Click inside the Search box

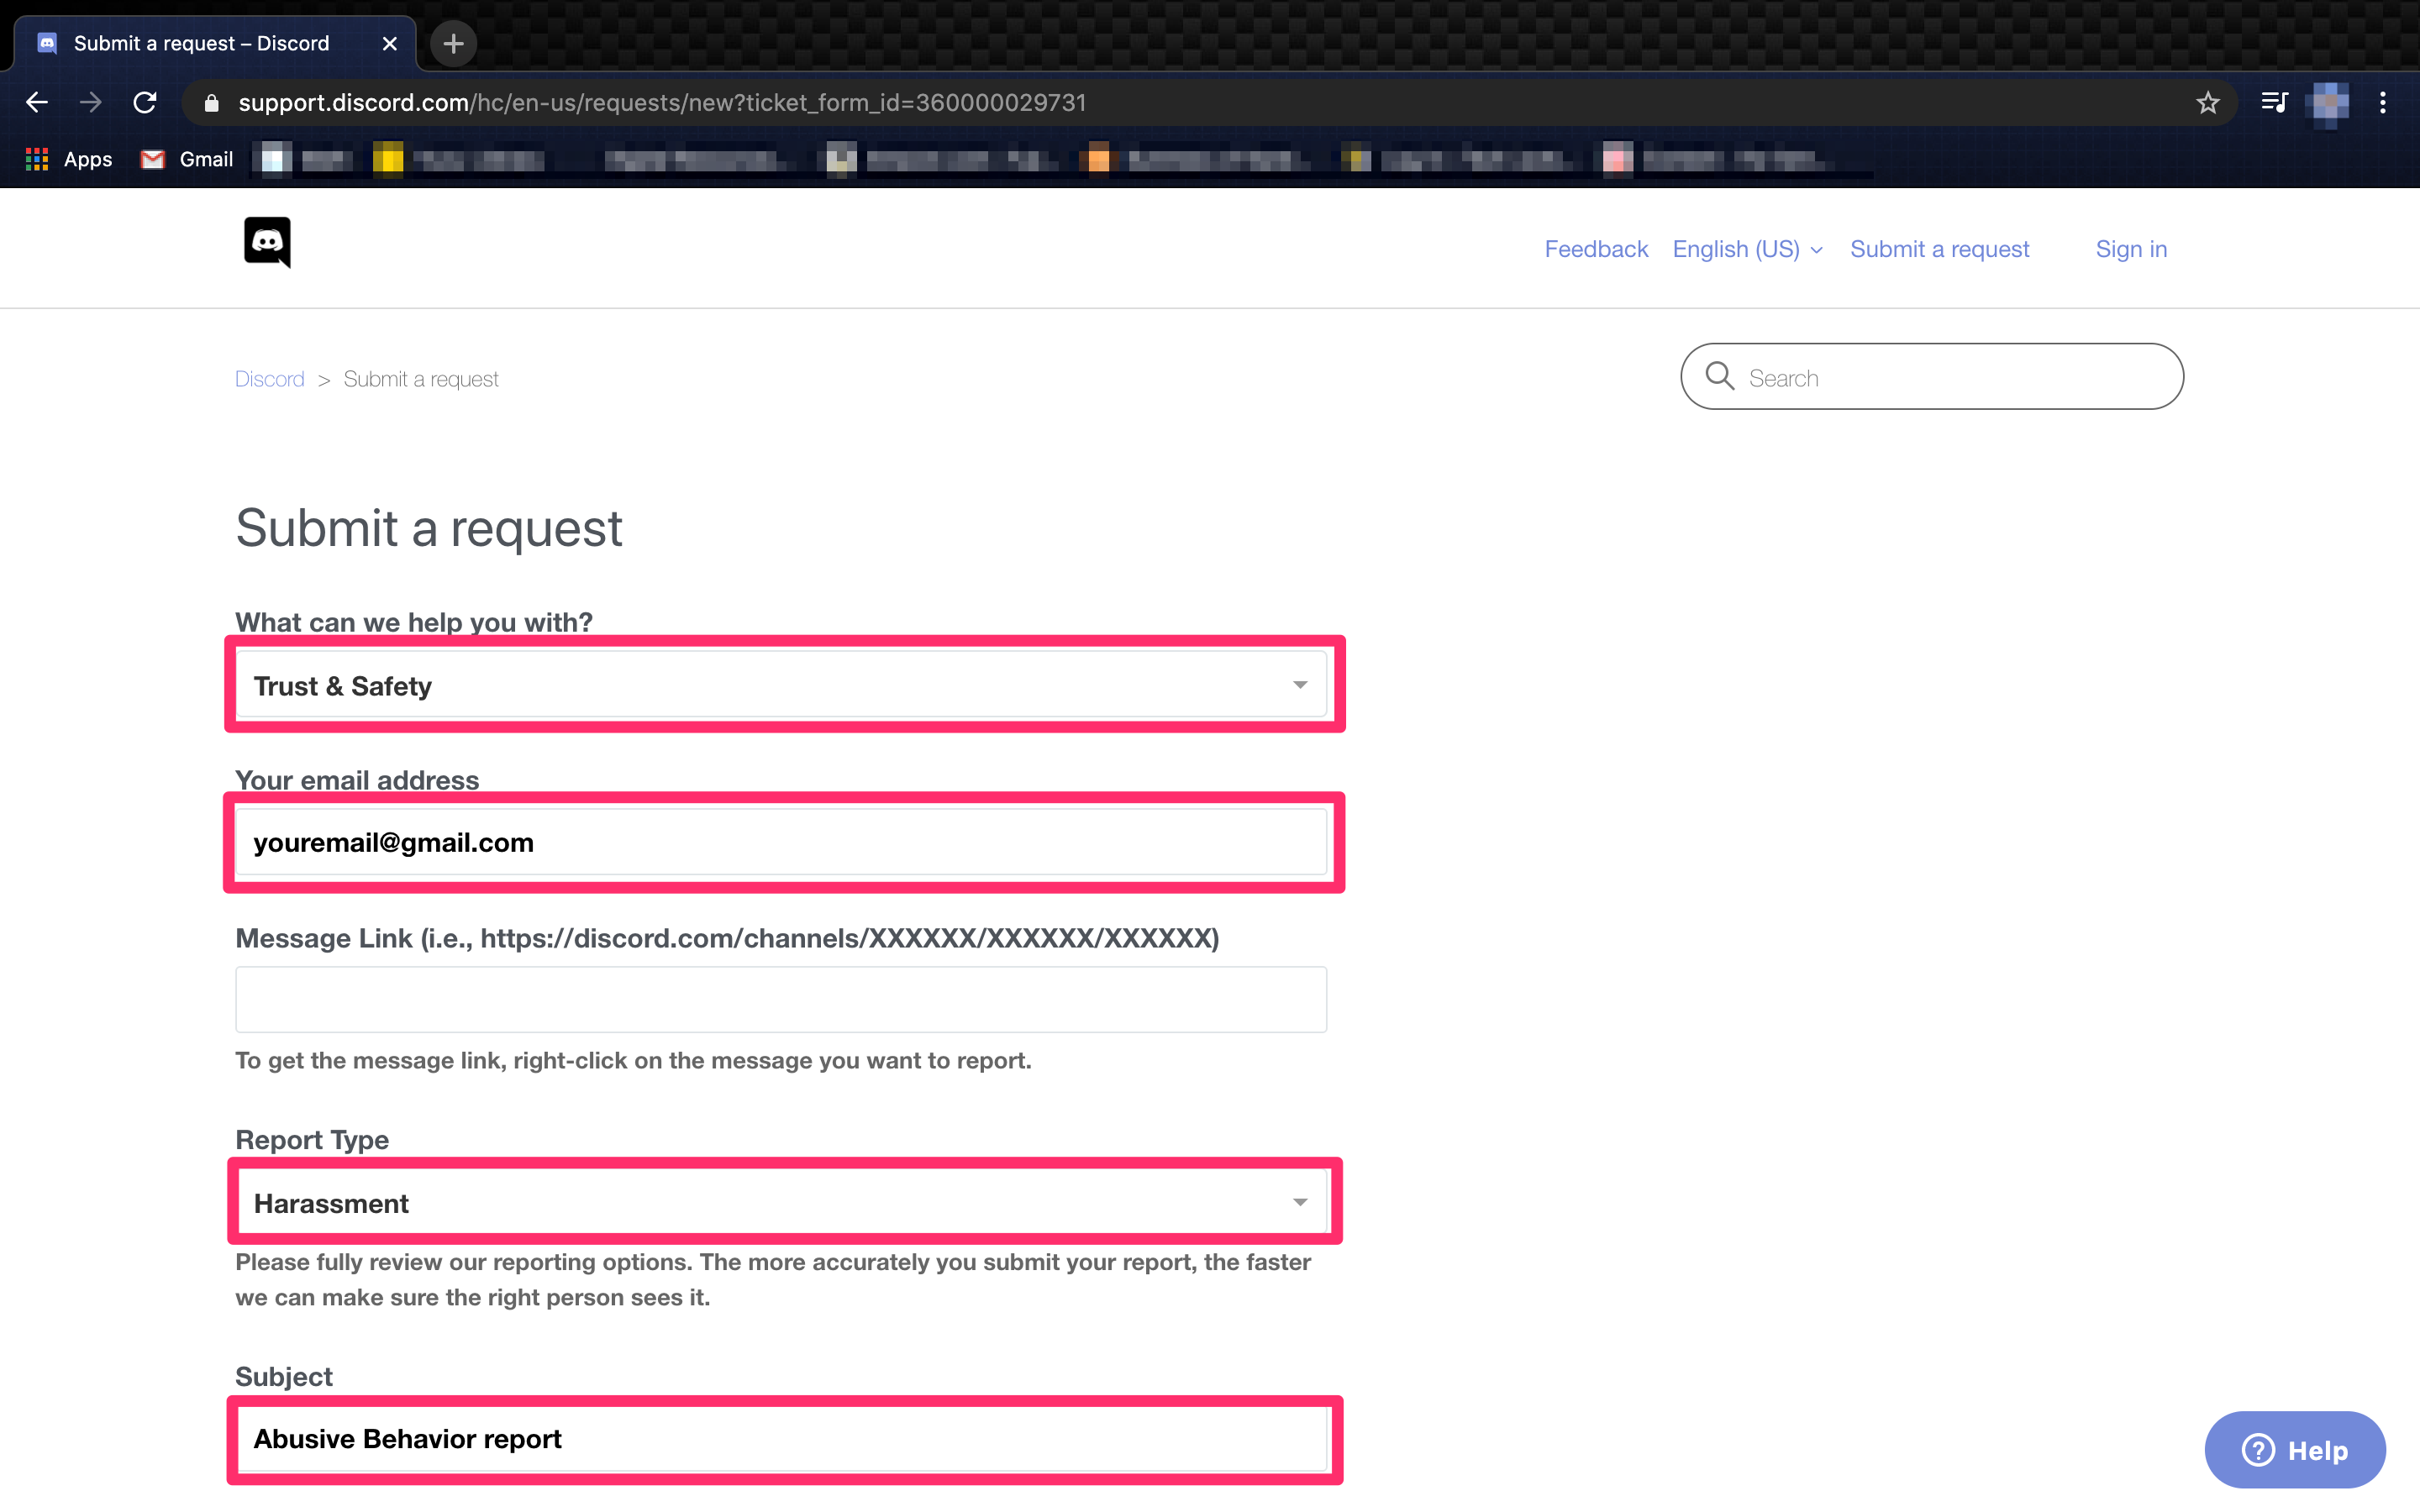click(1930, 377)
